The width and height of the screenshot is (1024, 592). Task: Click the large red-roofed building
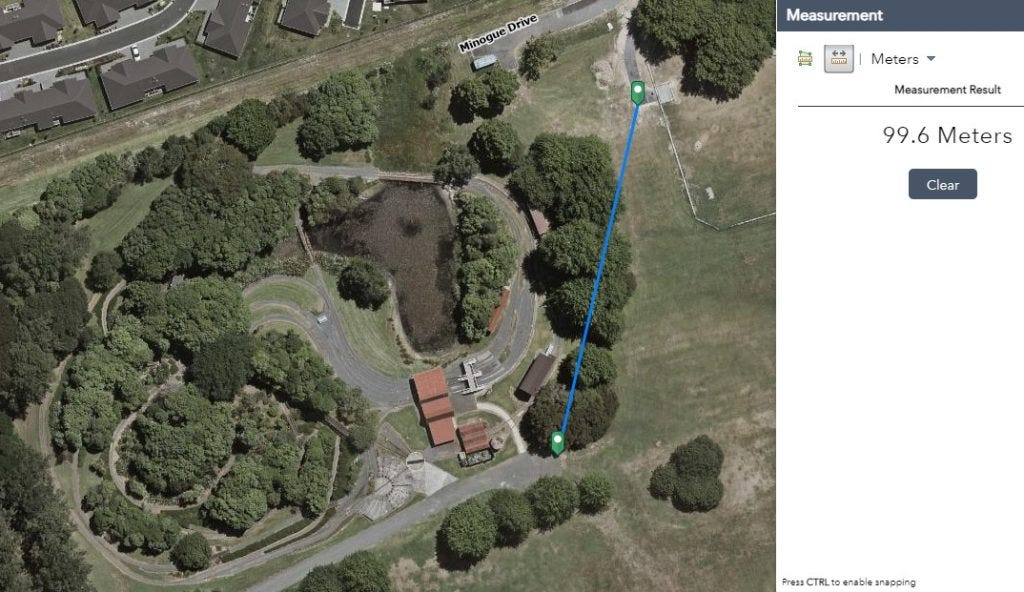click(433, 406)
